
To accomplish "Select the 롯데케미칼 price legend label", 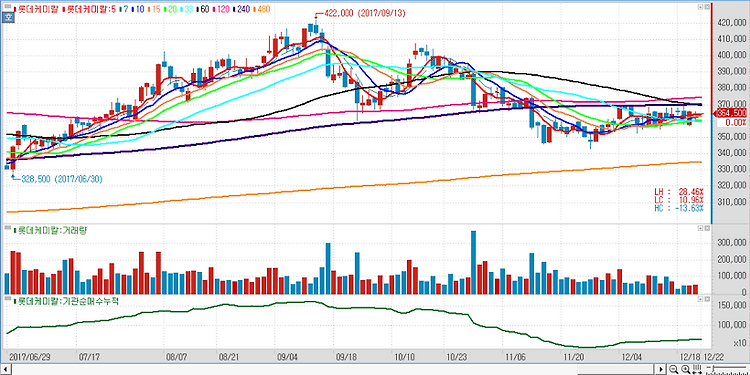I will coord(36,9).
